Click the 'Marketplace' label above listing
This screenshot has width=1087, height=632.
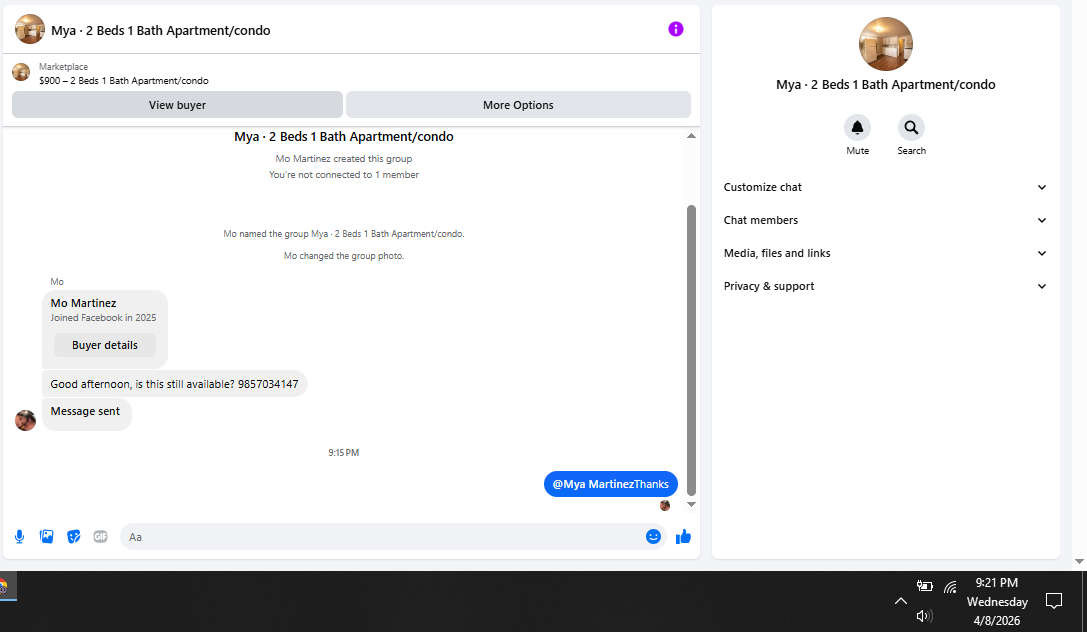click(63, 67)
